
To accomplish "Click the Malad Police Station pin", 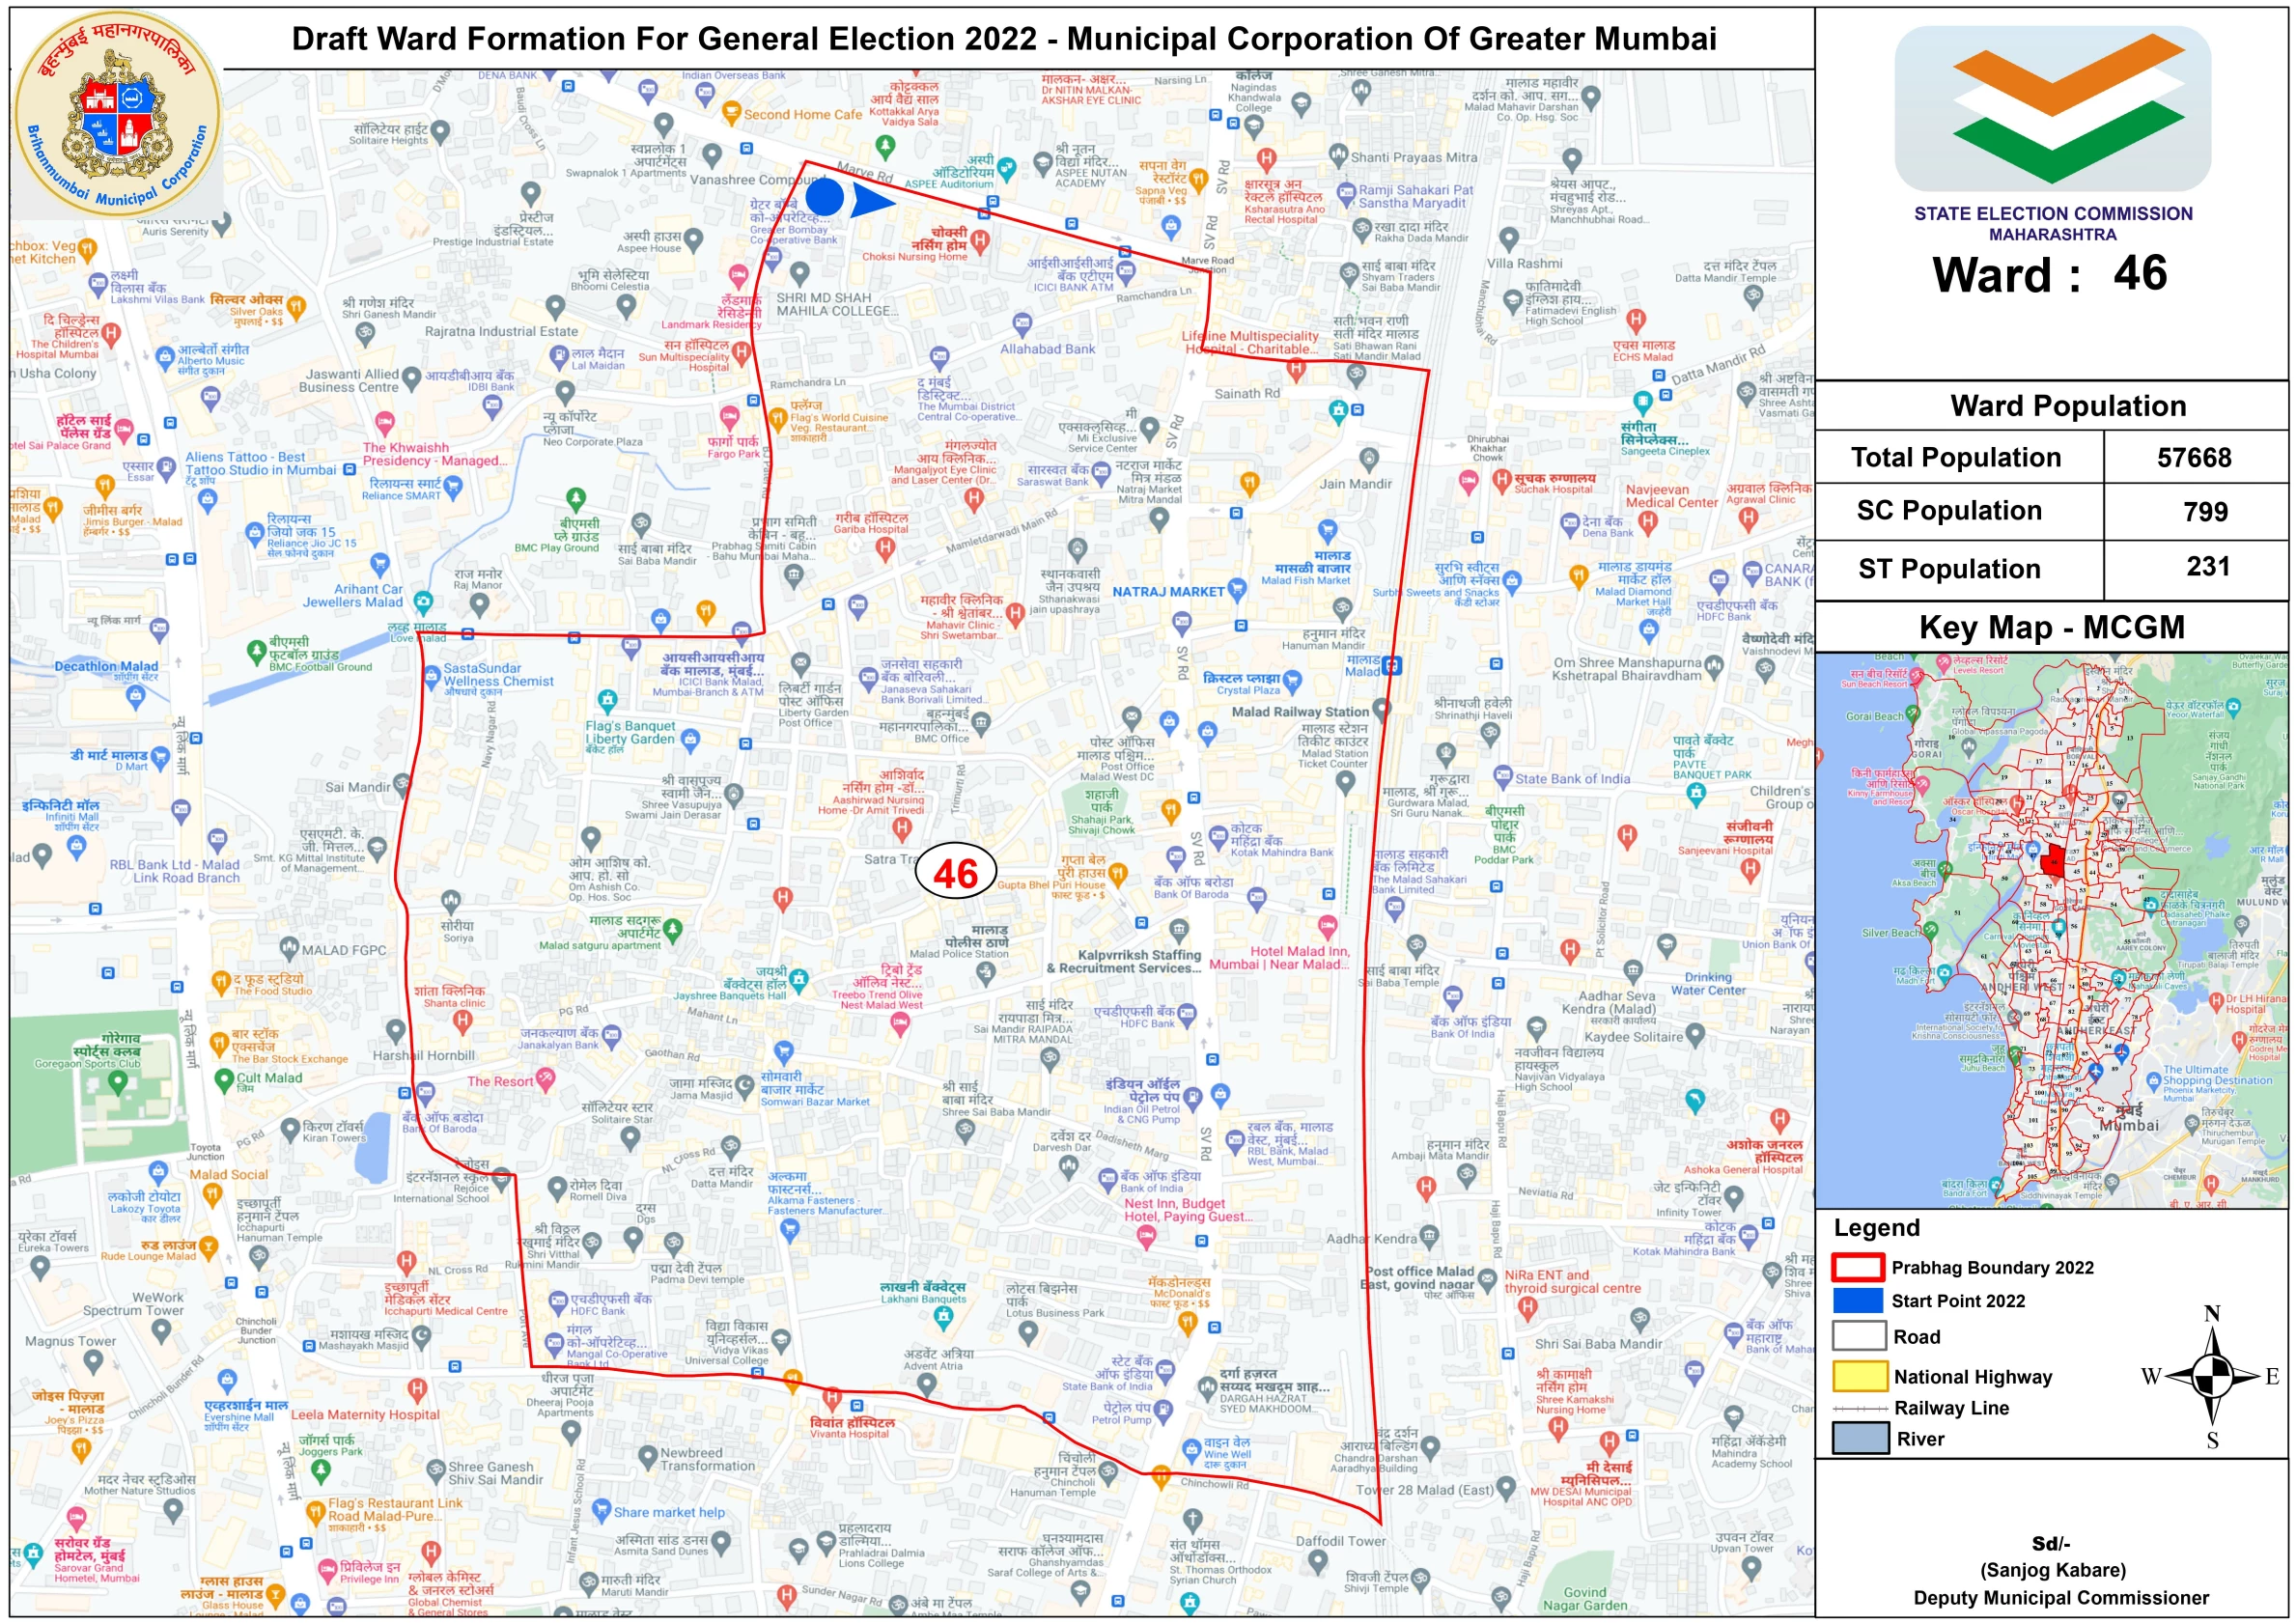I will point(986,970).
